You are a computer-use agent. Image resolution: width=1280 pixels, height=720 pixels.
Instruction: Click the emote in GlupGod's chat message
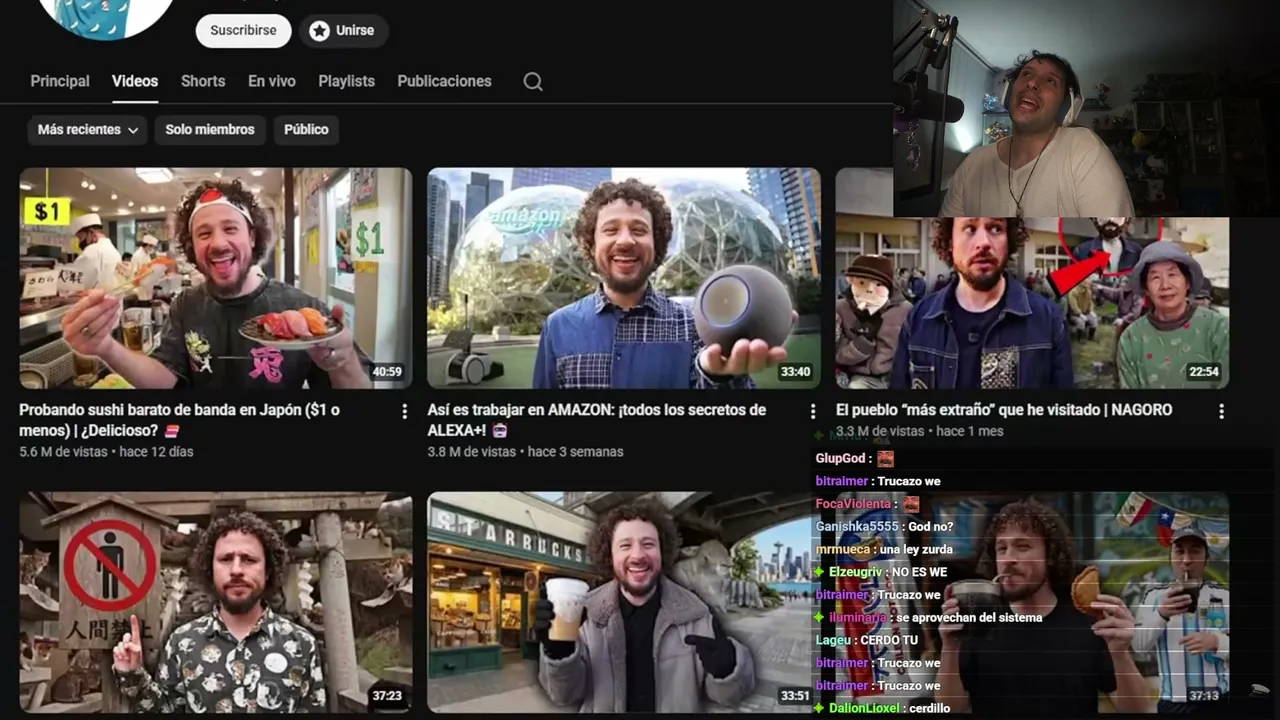(x=885, y=459)
